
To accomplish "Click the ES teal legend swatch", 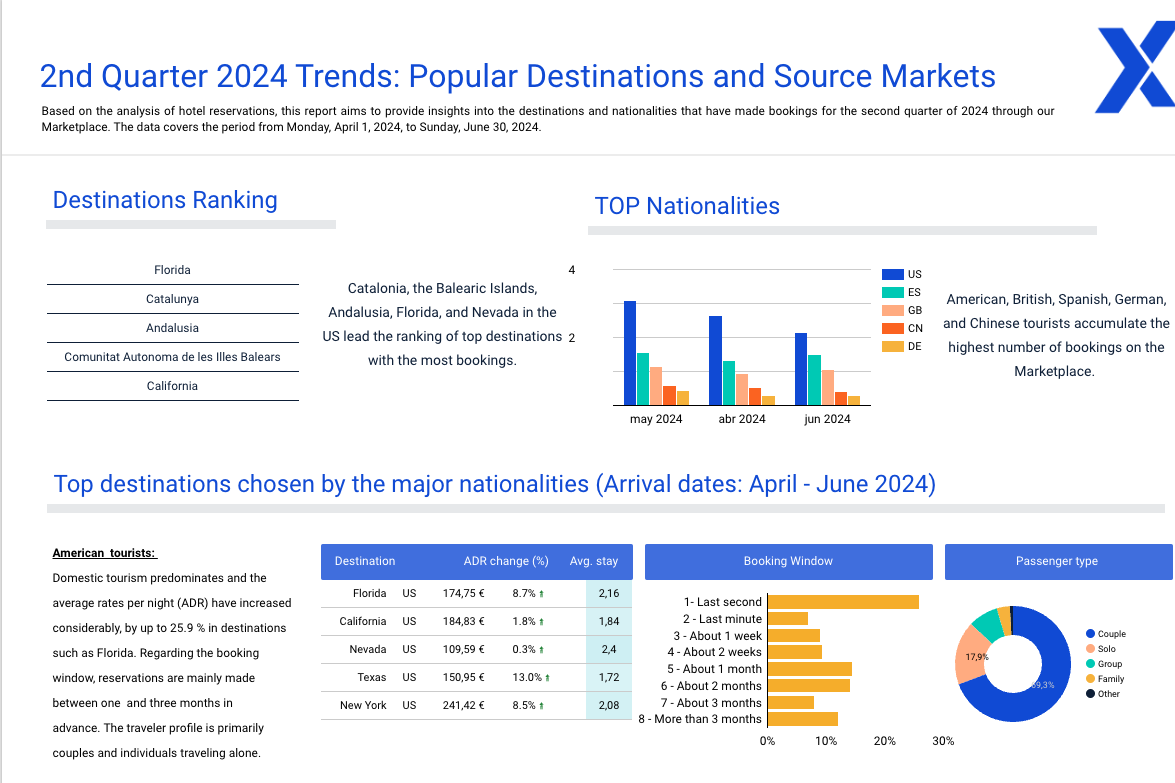I will (893, 292).
